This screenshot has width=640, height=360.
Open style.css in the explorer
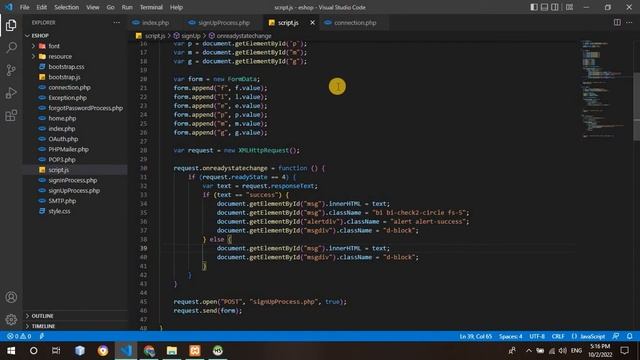point(59,211)
